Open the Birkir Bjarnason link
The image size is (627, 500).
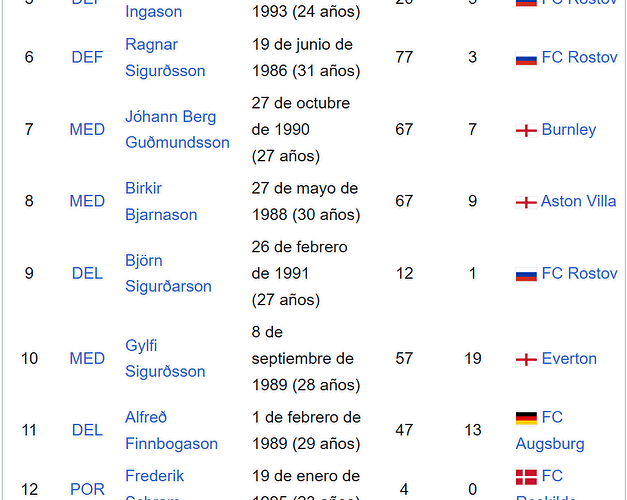pos(161,201)
